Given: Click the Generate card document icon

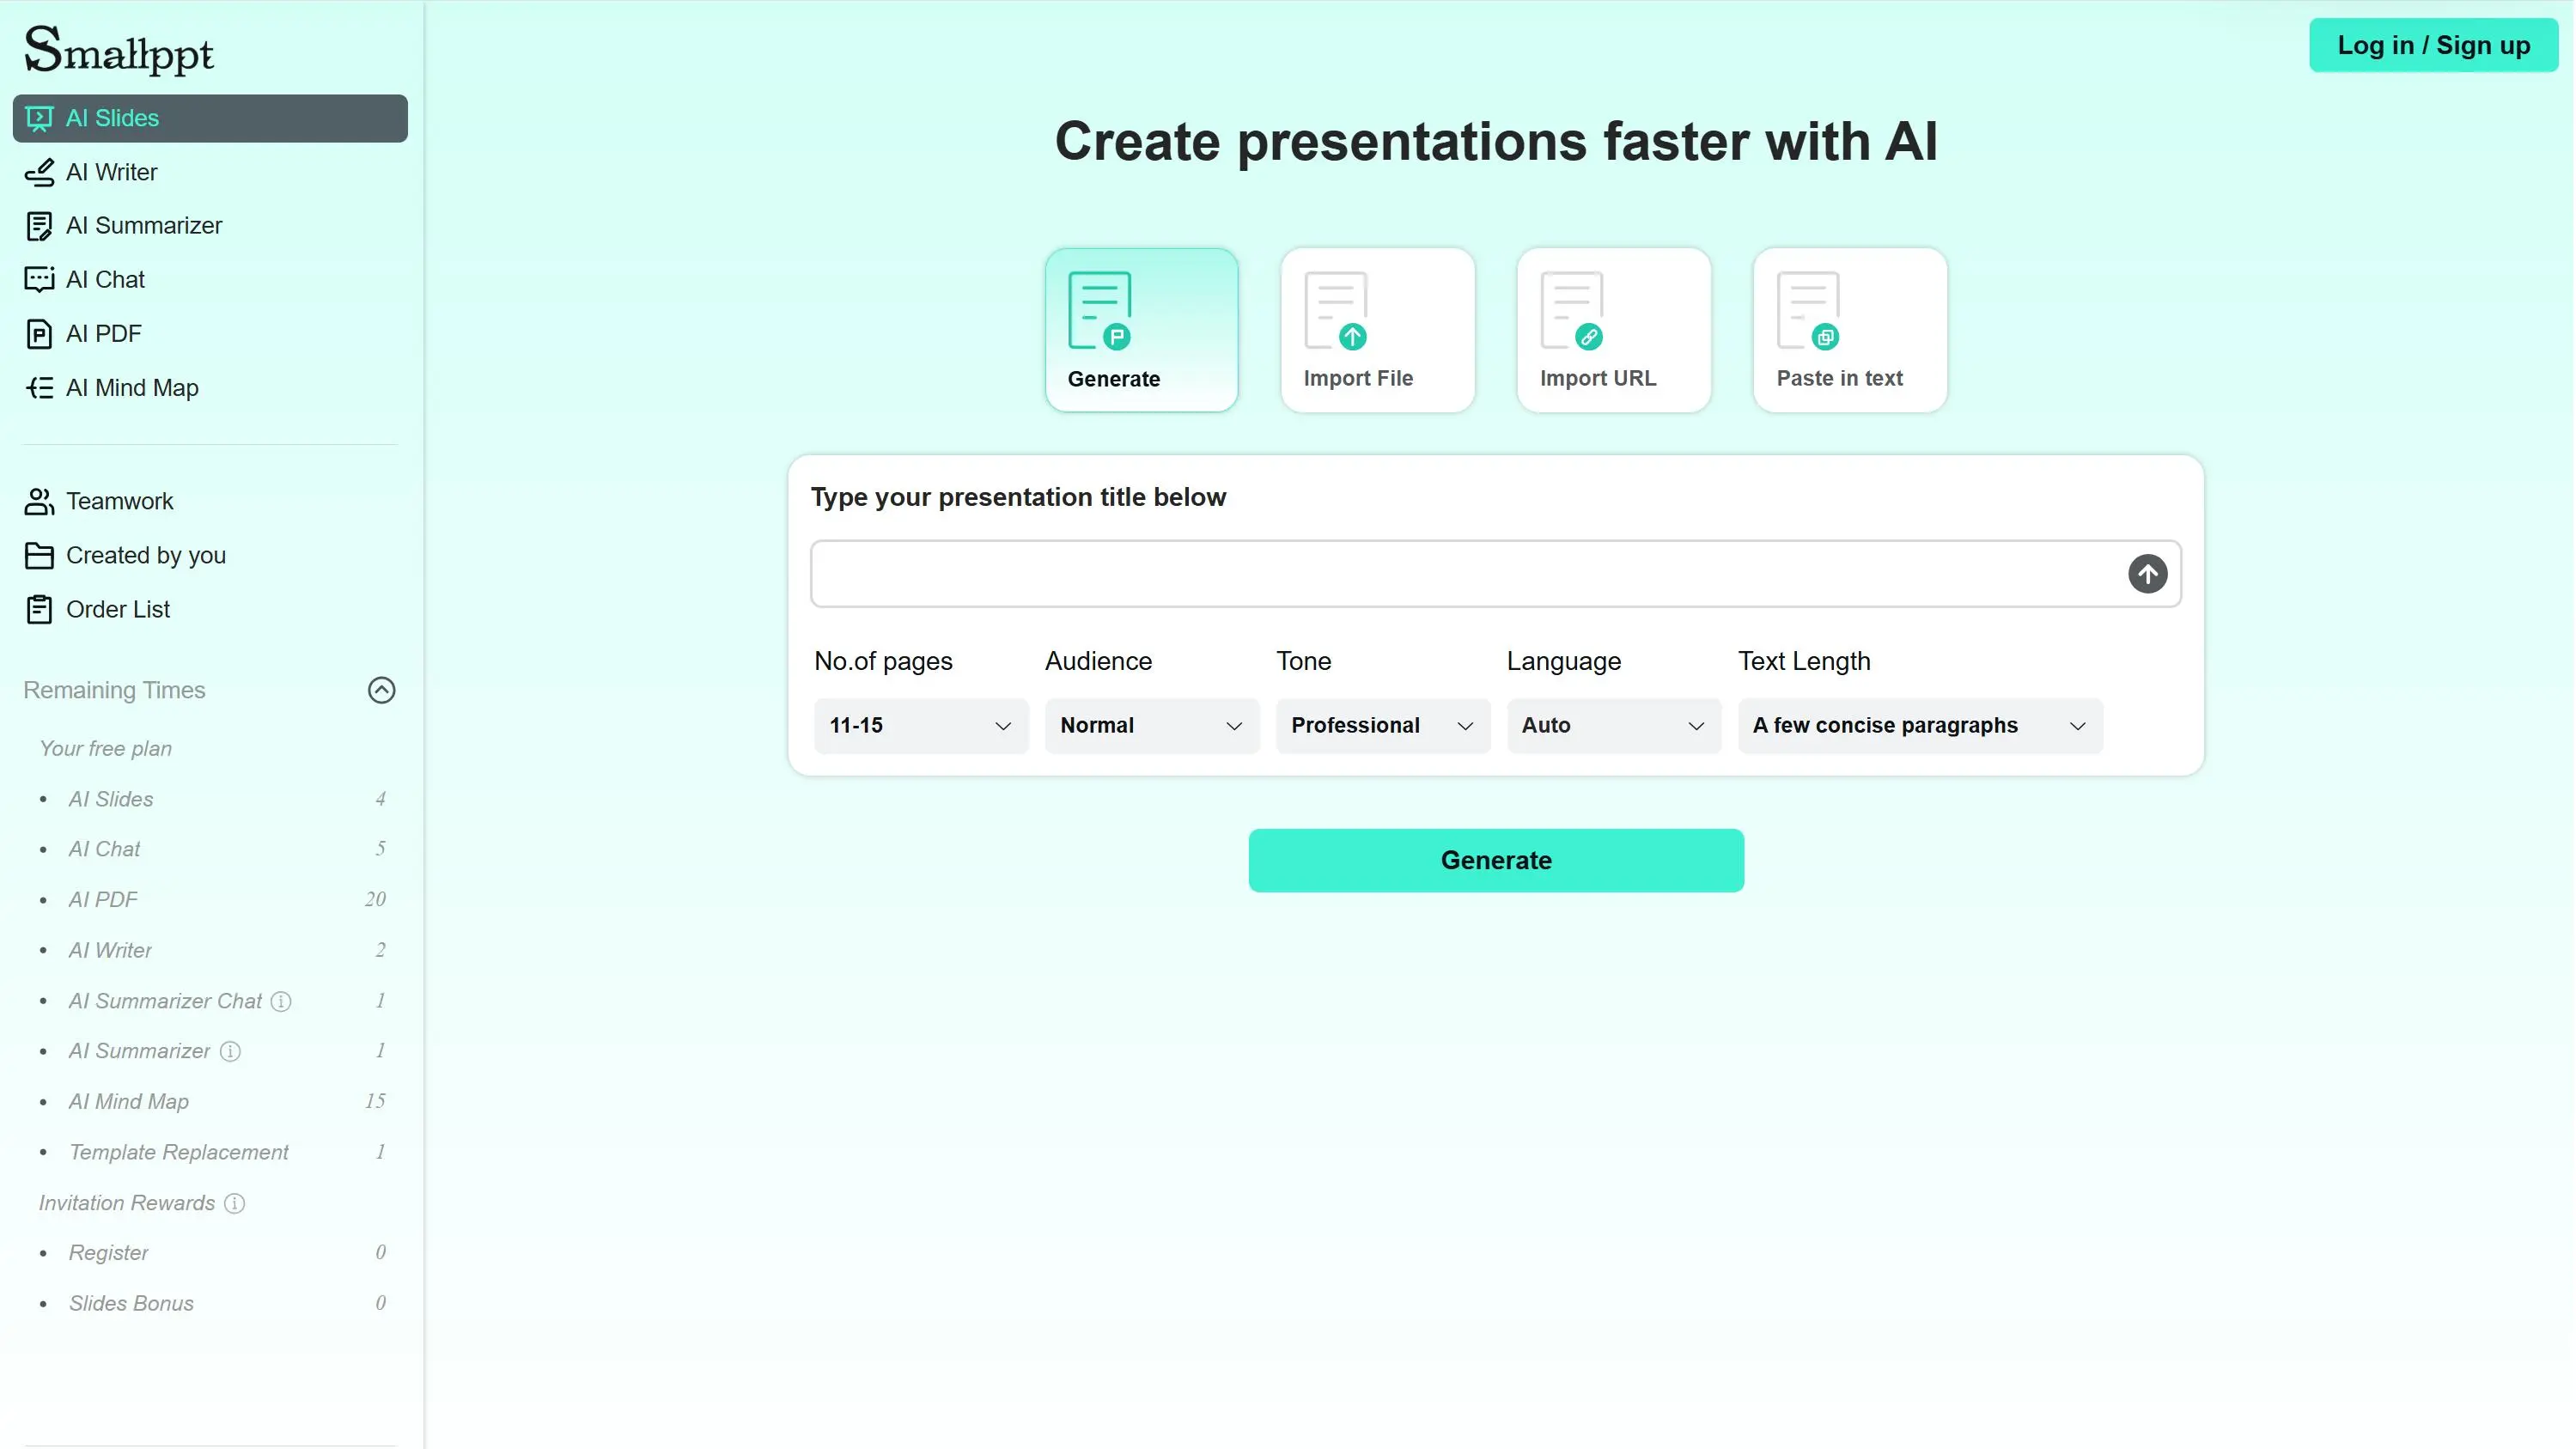Looking at the screenshot, I should pos(1100,311).
